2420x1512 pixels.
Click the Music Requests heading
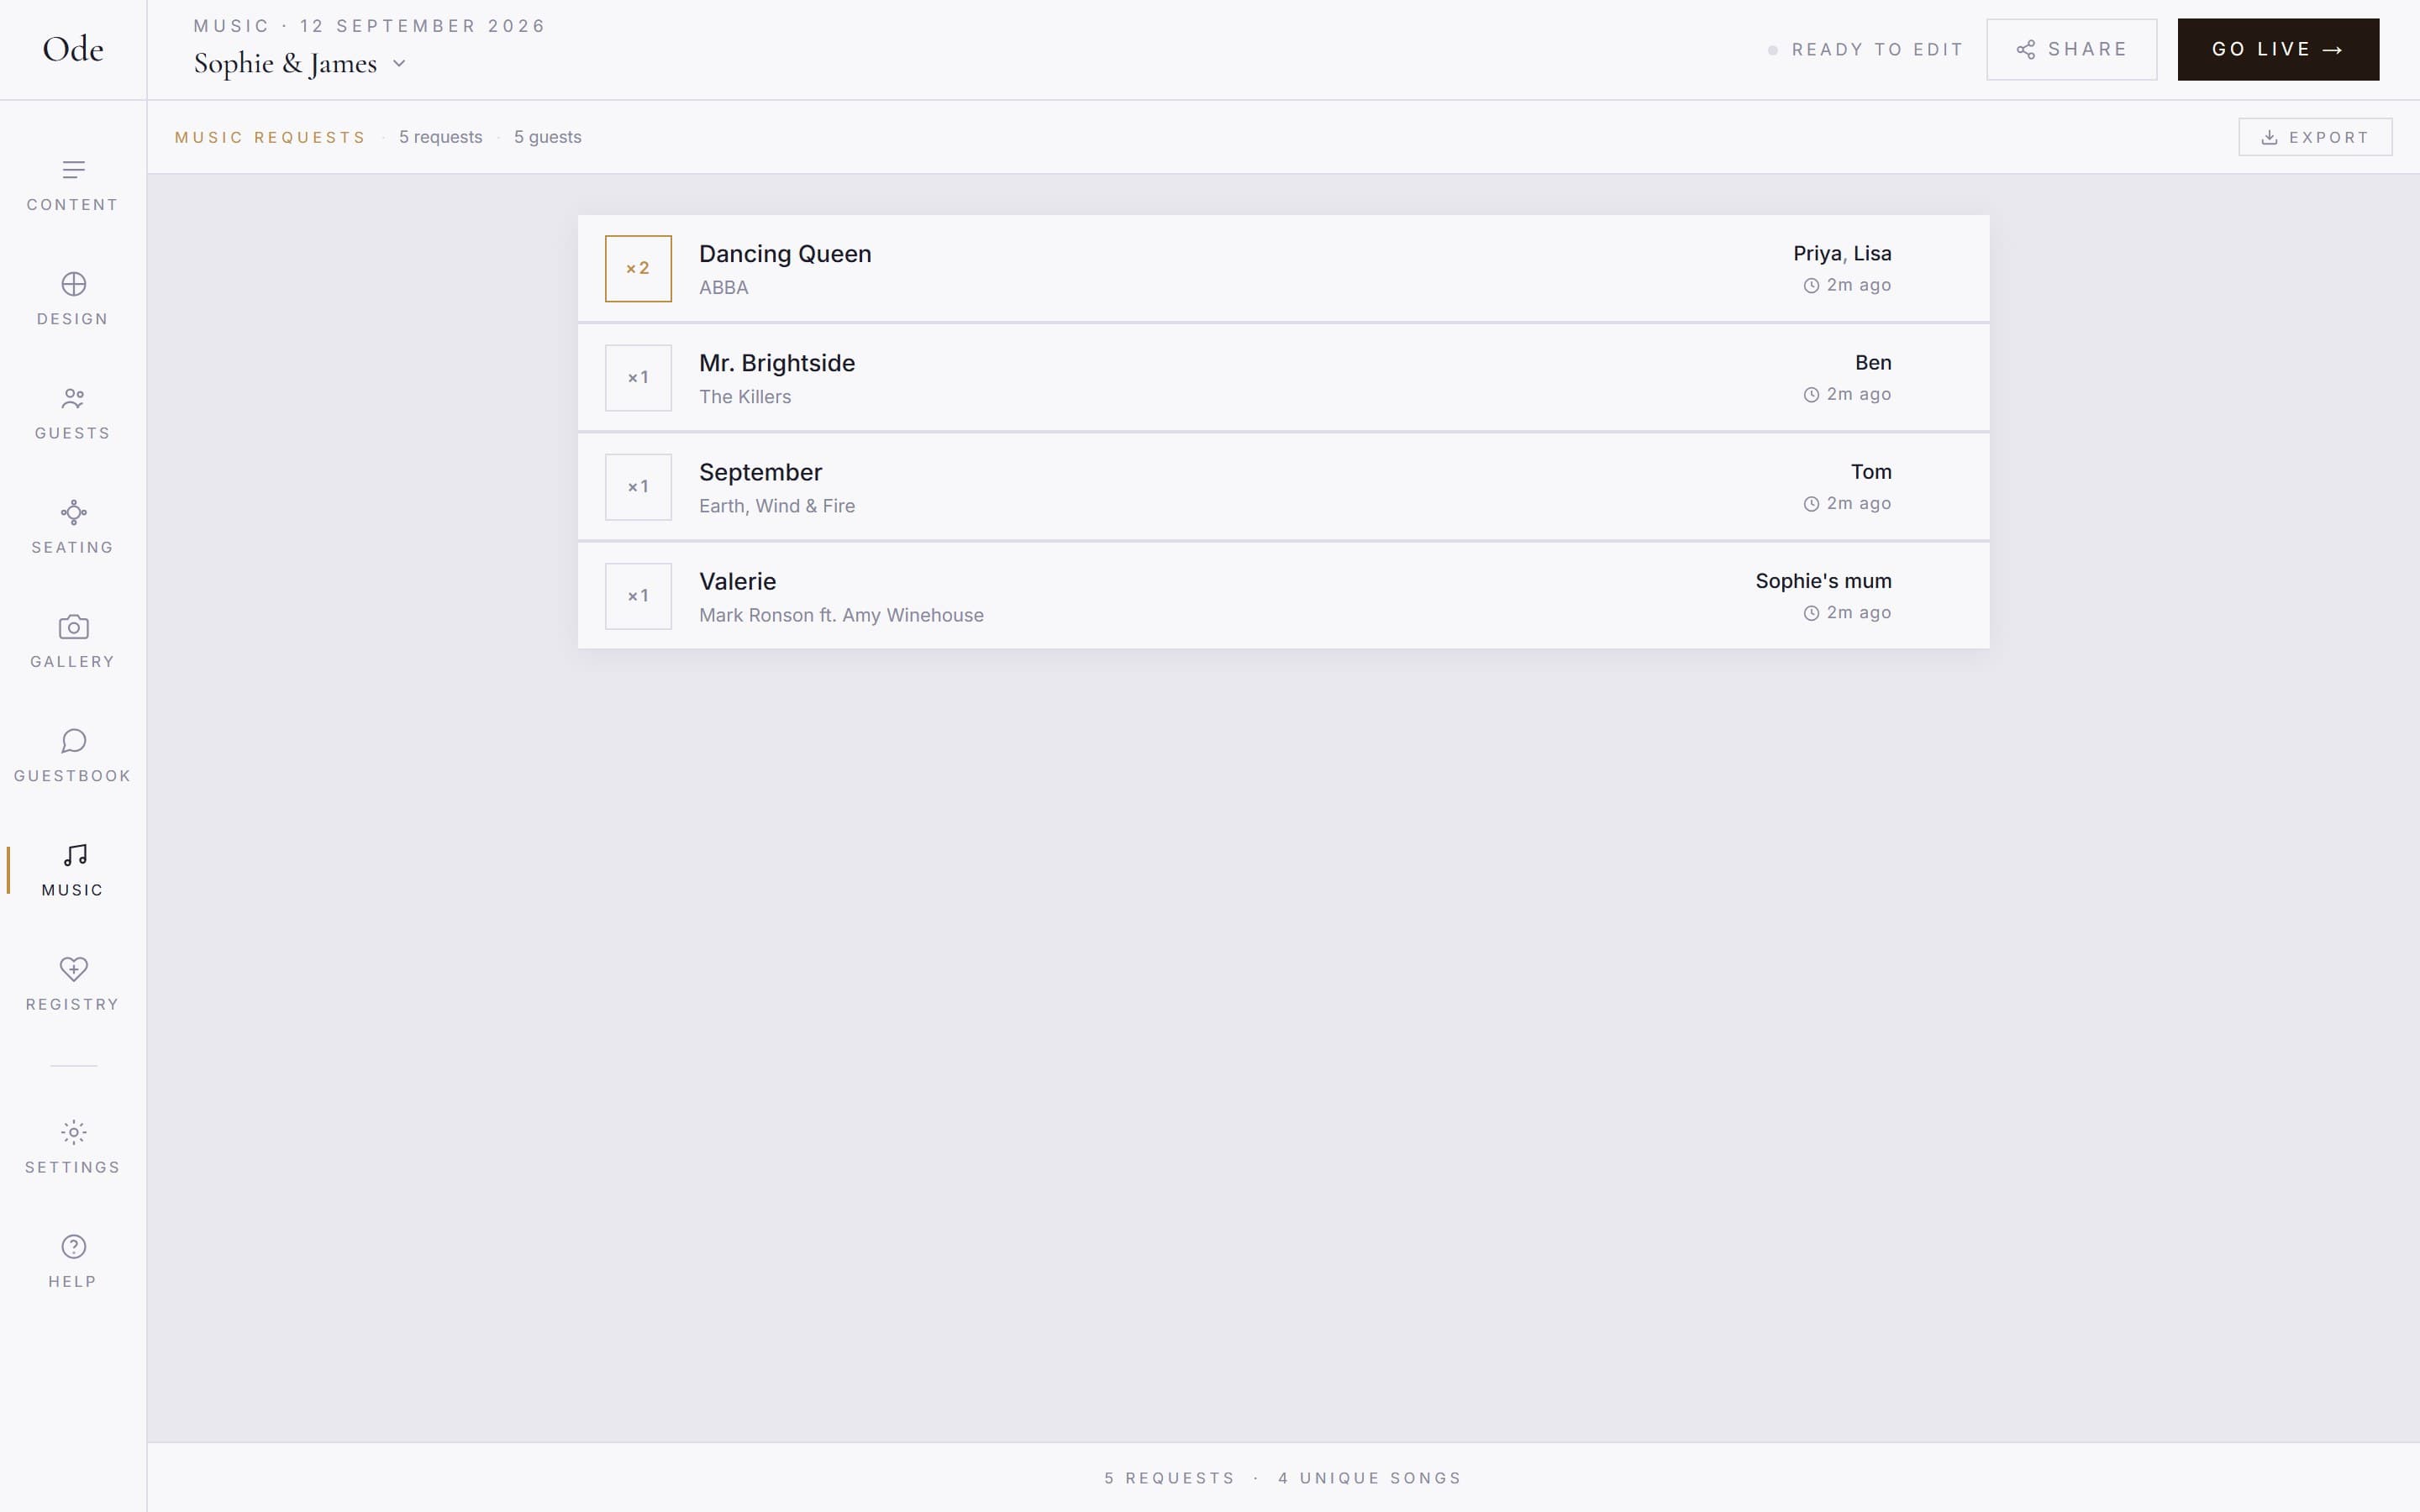[x=270, y=138]
